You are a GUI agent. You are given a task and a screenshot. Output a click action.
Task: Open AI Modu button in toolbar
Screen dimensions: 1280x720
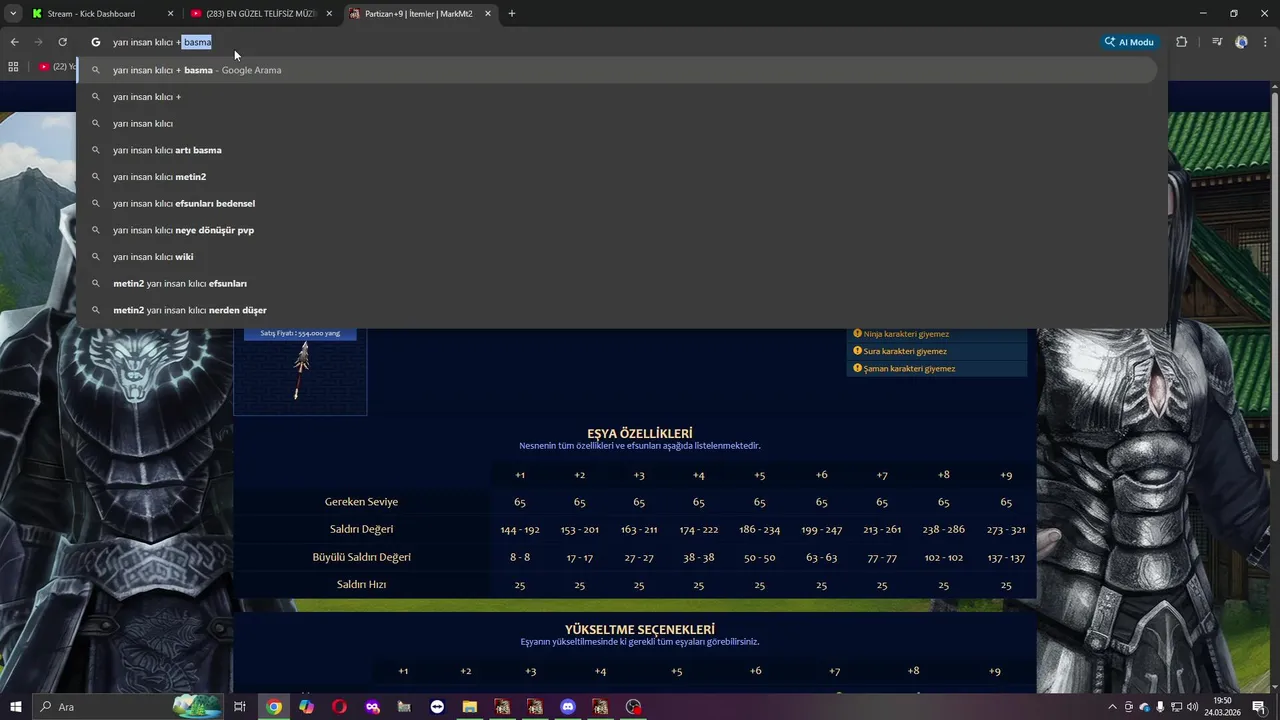tap(1129, 42)
